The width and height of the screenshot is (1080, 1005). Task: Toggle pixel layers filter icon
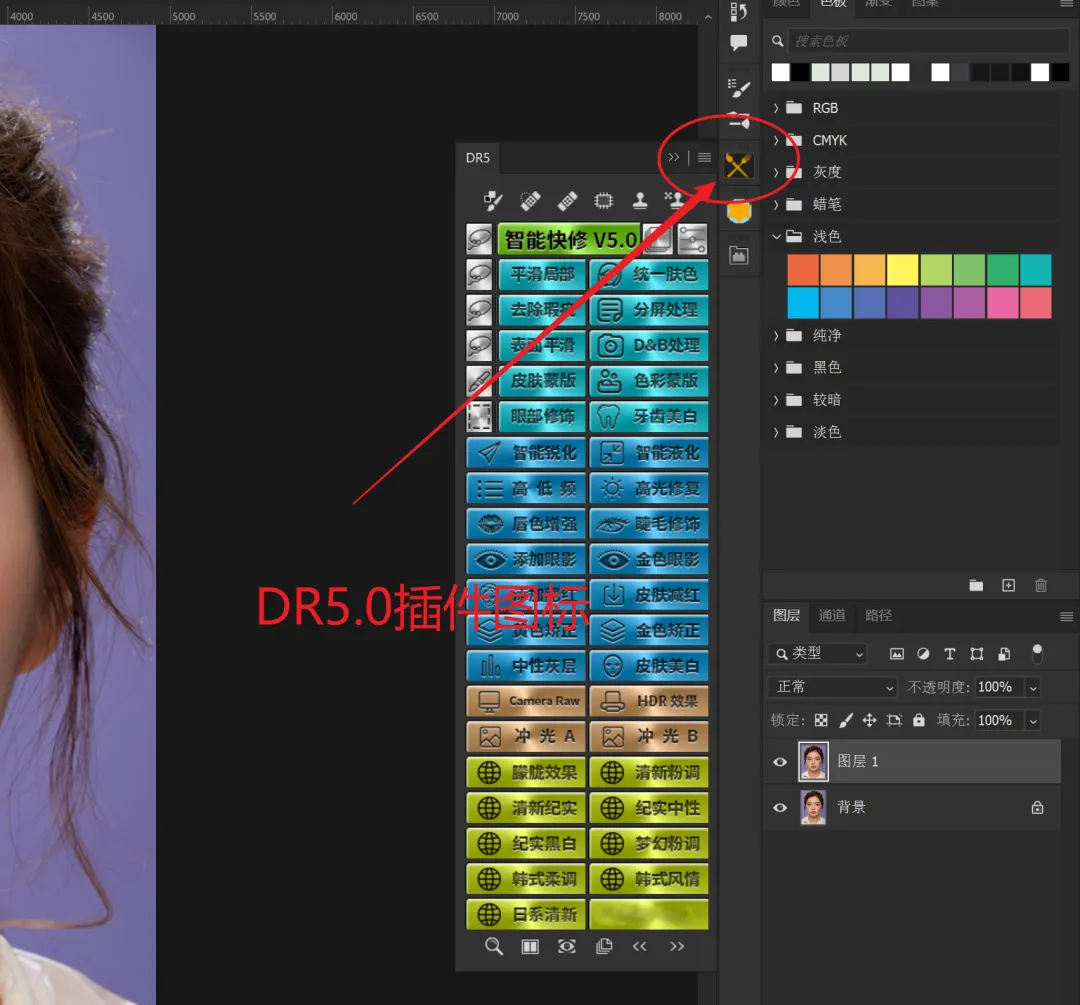point(897,654)
